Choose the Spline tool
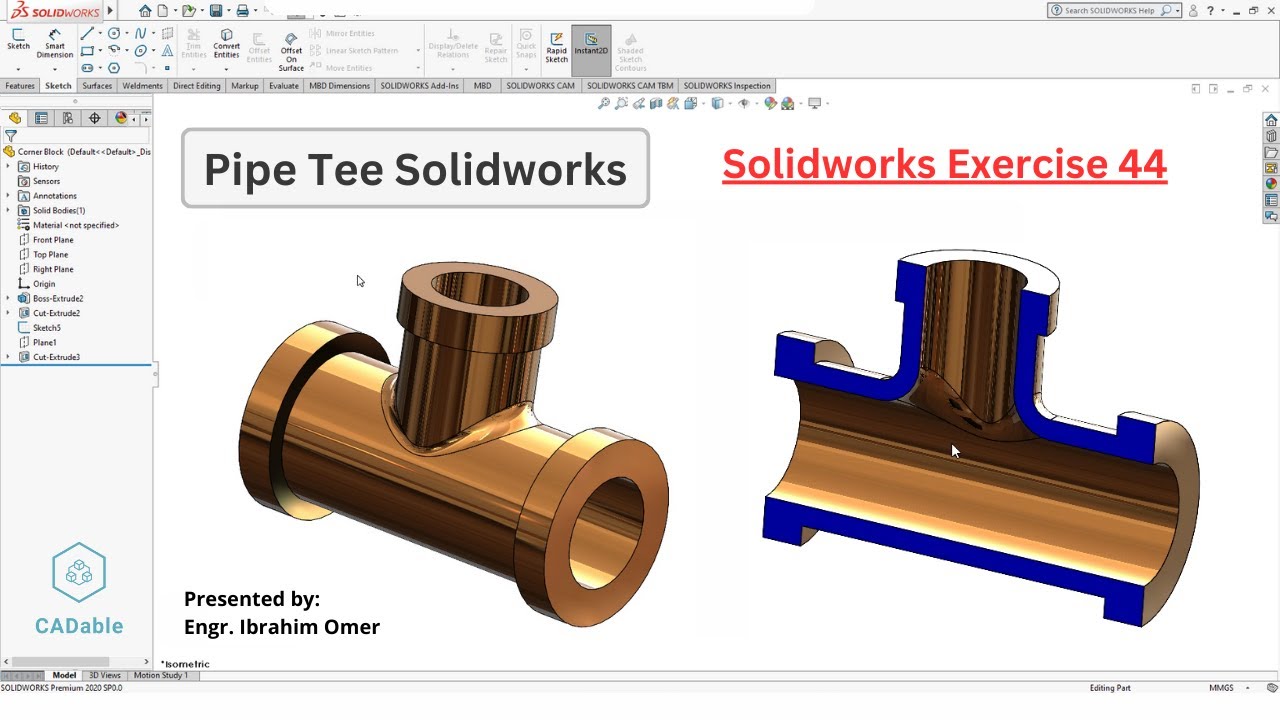Screen dimensions: 1280x720 [x=140, y=34]
